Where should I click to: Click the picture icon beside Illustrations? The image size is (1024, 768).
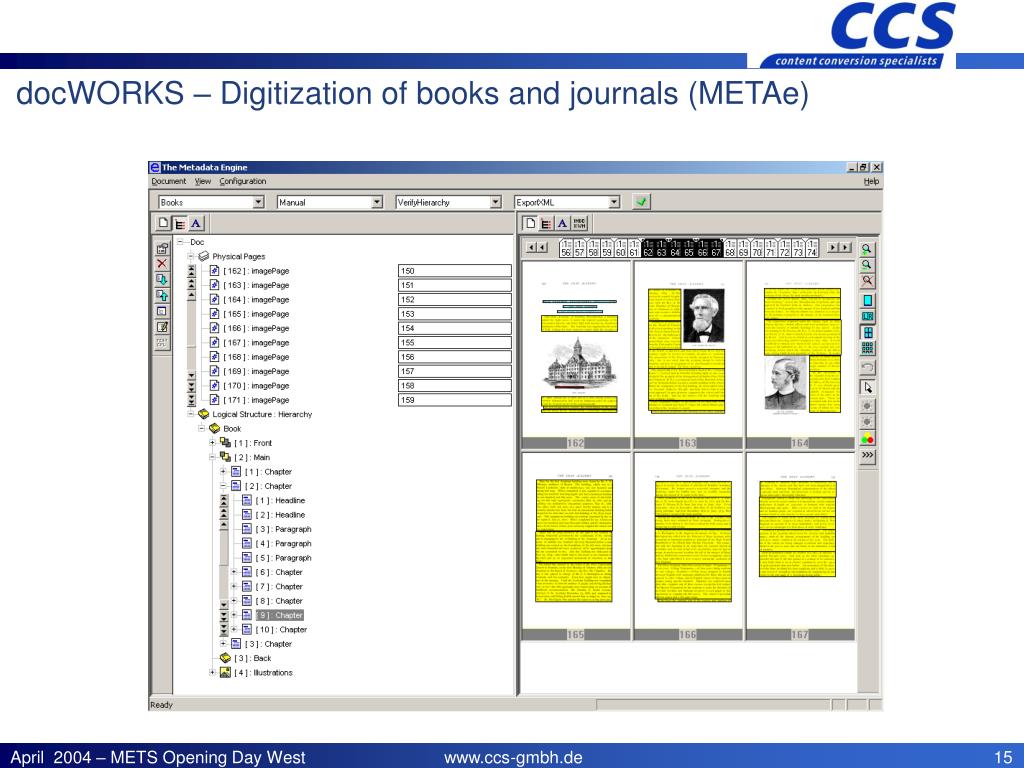coord(225,672)
